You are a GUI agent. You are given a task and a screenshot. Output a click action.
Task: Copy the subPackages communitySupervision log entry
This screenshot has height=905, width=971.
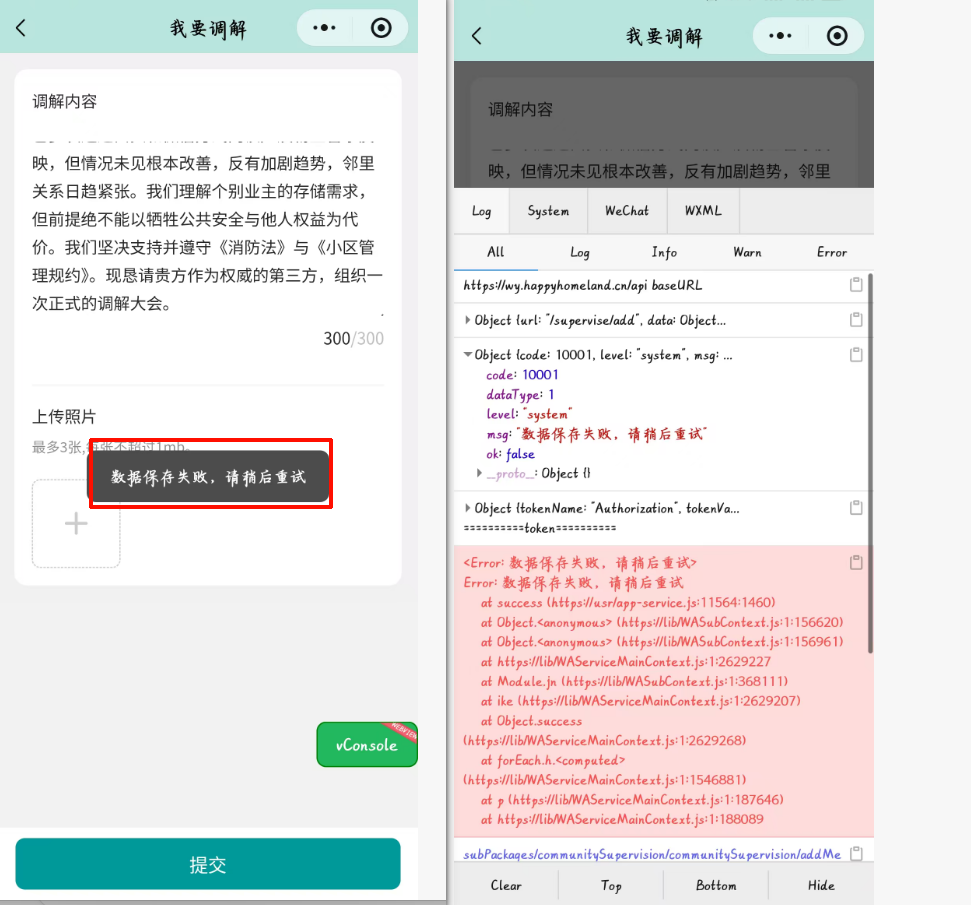[855, 854]
